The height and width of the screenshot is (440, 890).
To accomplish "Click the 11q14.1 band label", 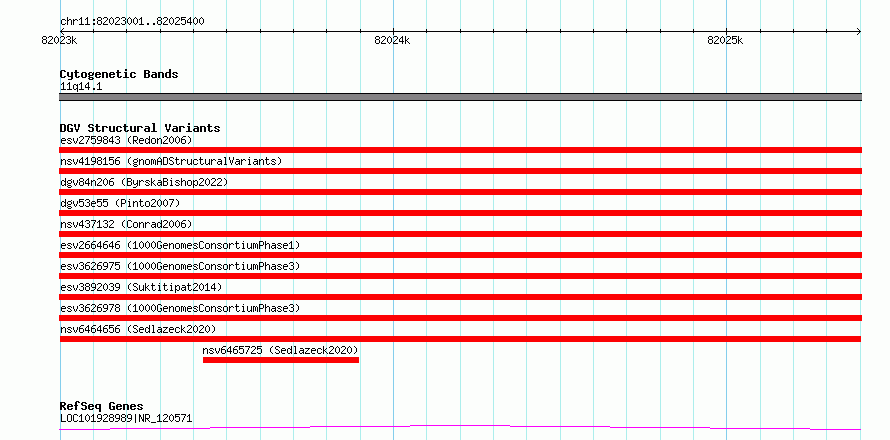I will (81, 87).
